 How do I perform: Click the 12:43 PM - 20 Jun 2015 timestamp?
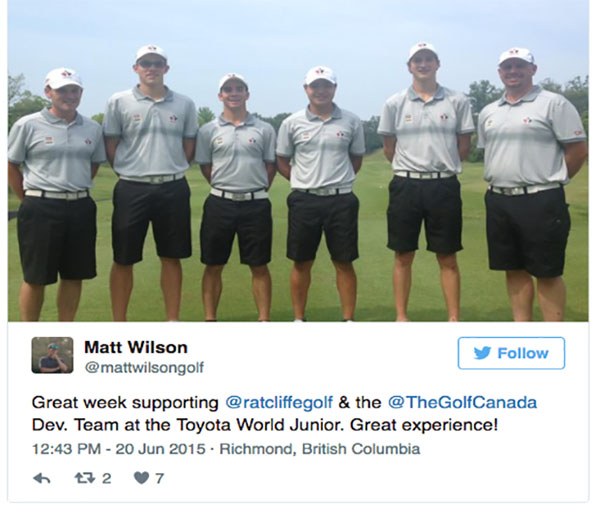tap(119, 449)
